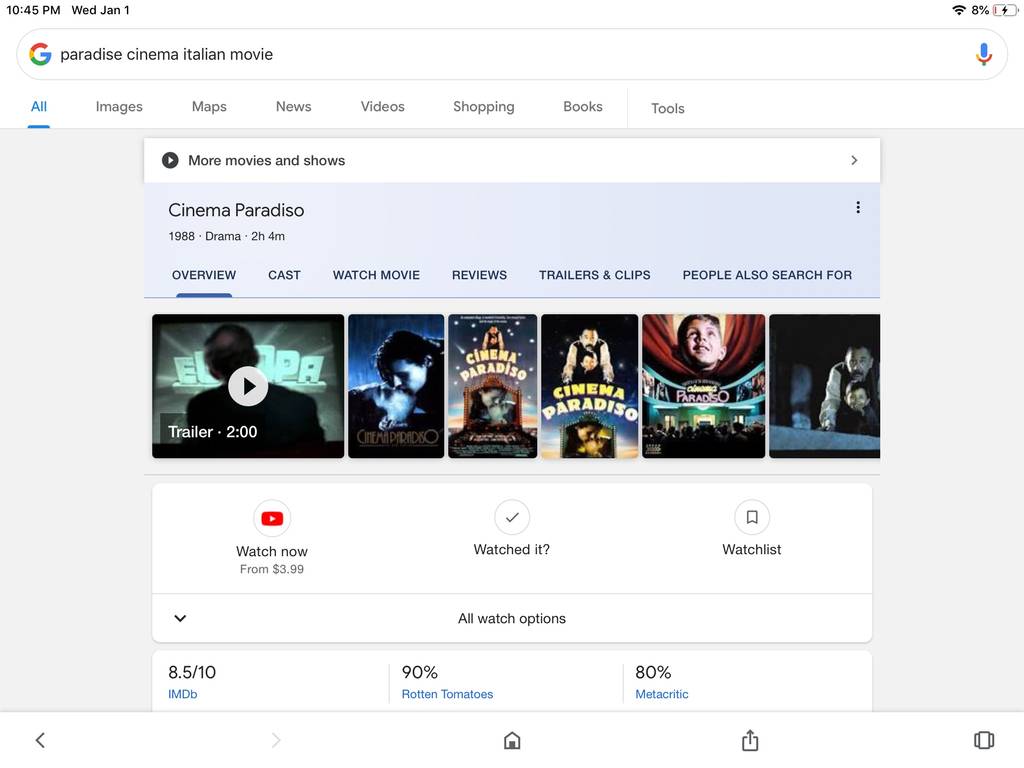This screenshot has height=768, width=1024.
Task: Switch to Videos search tab
Action: coord(383,106)
